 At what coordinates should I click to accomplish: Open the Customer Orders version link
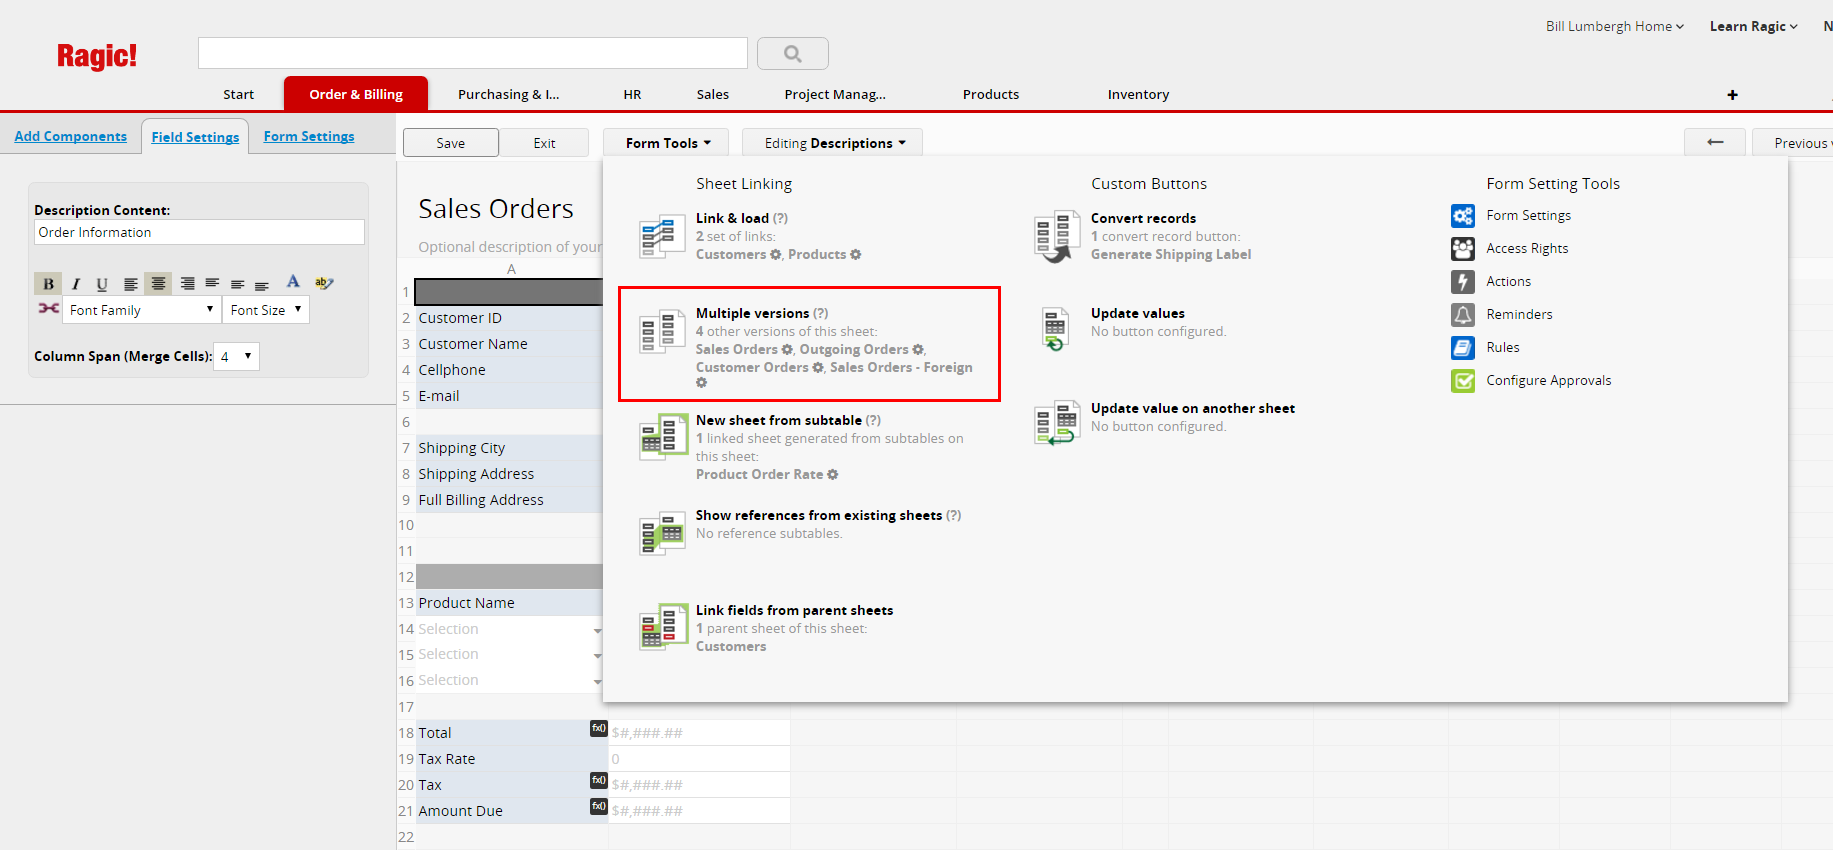(x=752, y=368)
